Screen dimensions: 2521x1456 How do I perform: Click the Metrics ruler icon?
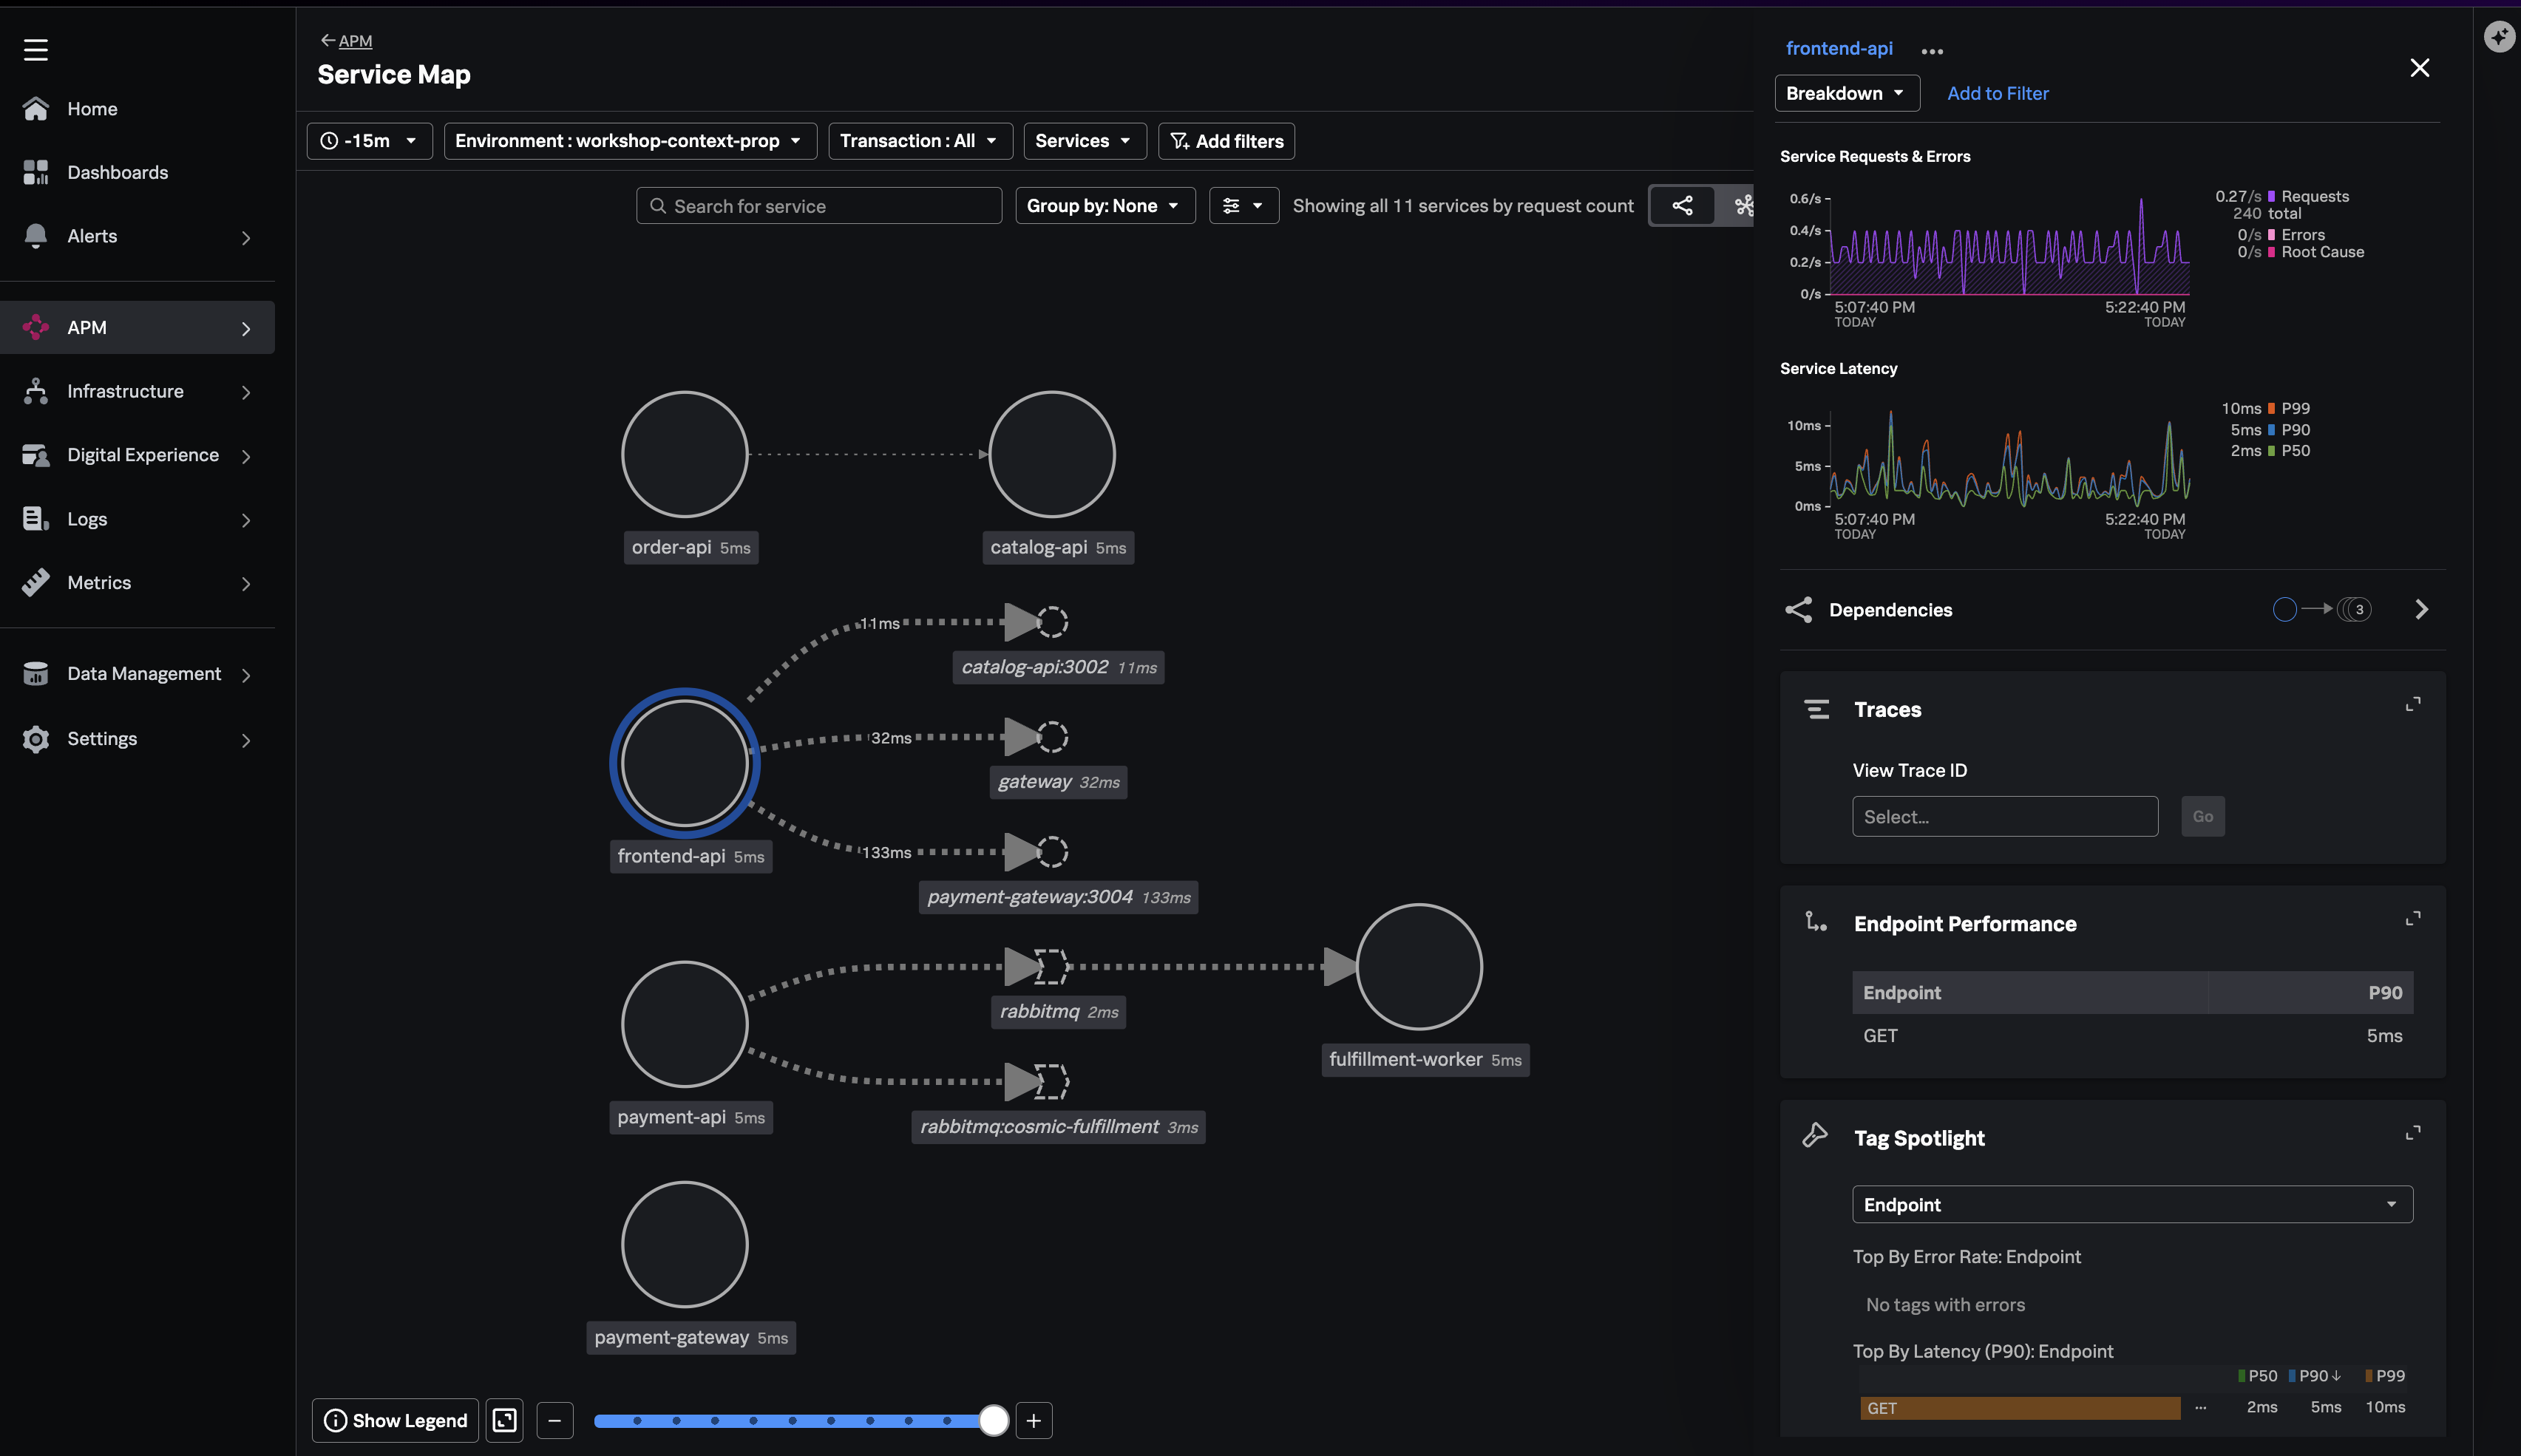(36, 582)
